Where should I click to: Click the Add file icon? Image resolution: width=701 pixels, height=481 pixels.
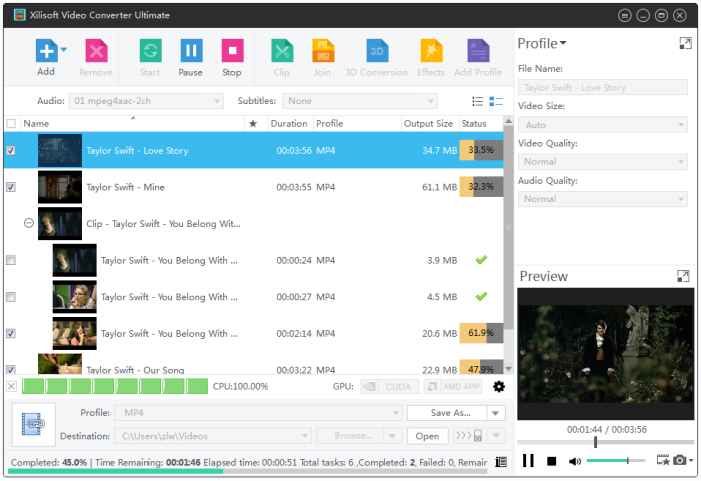(x=45, y=52)
